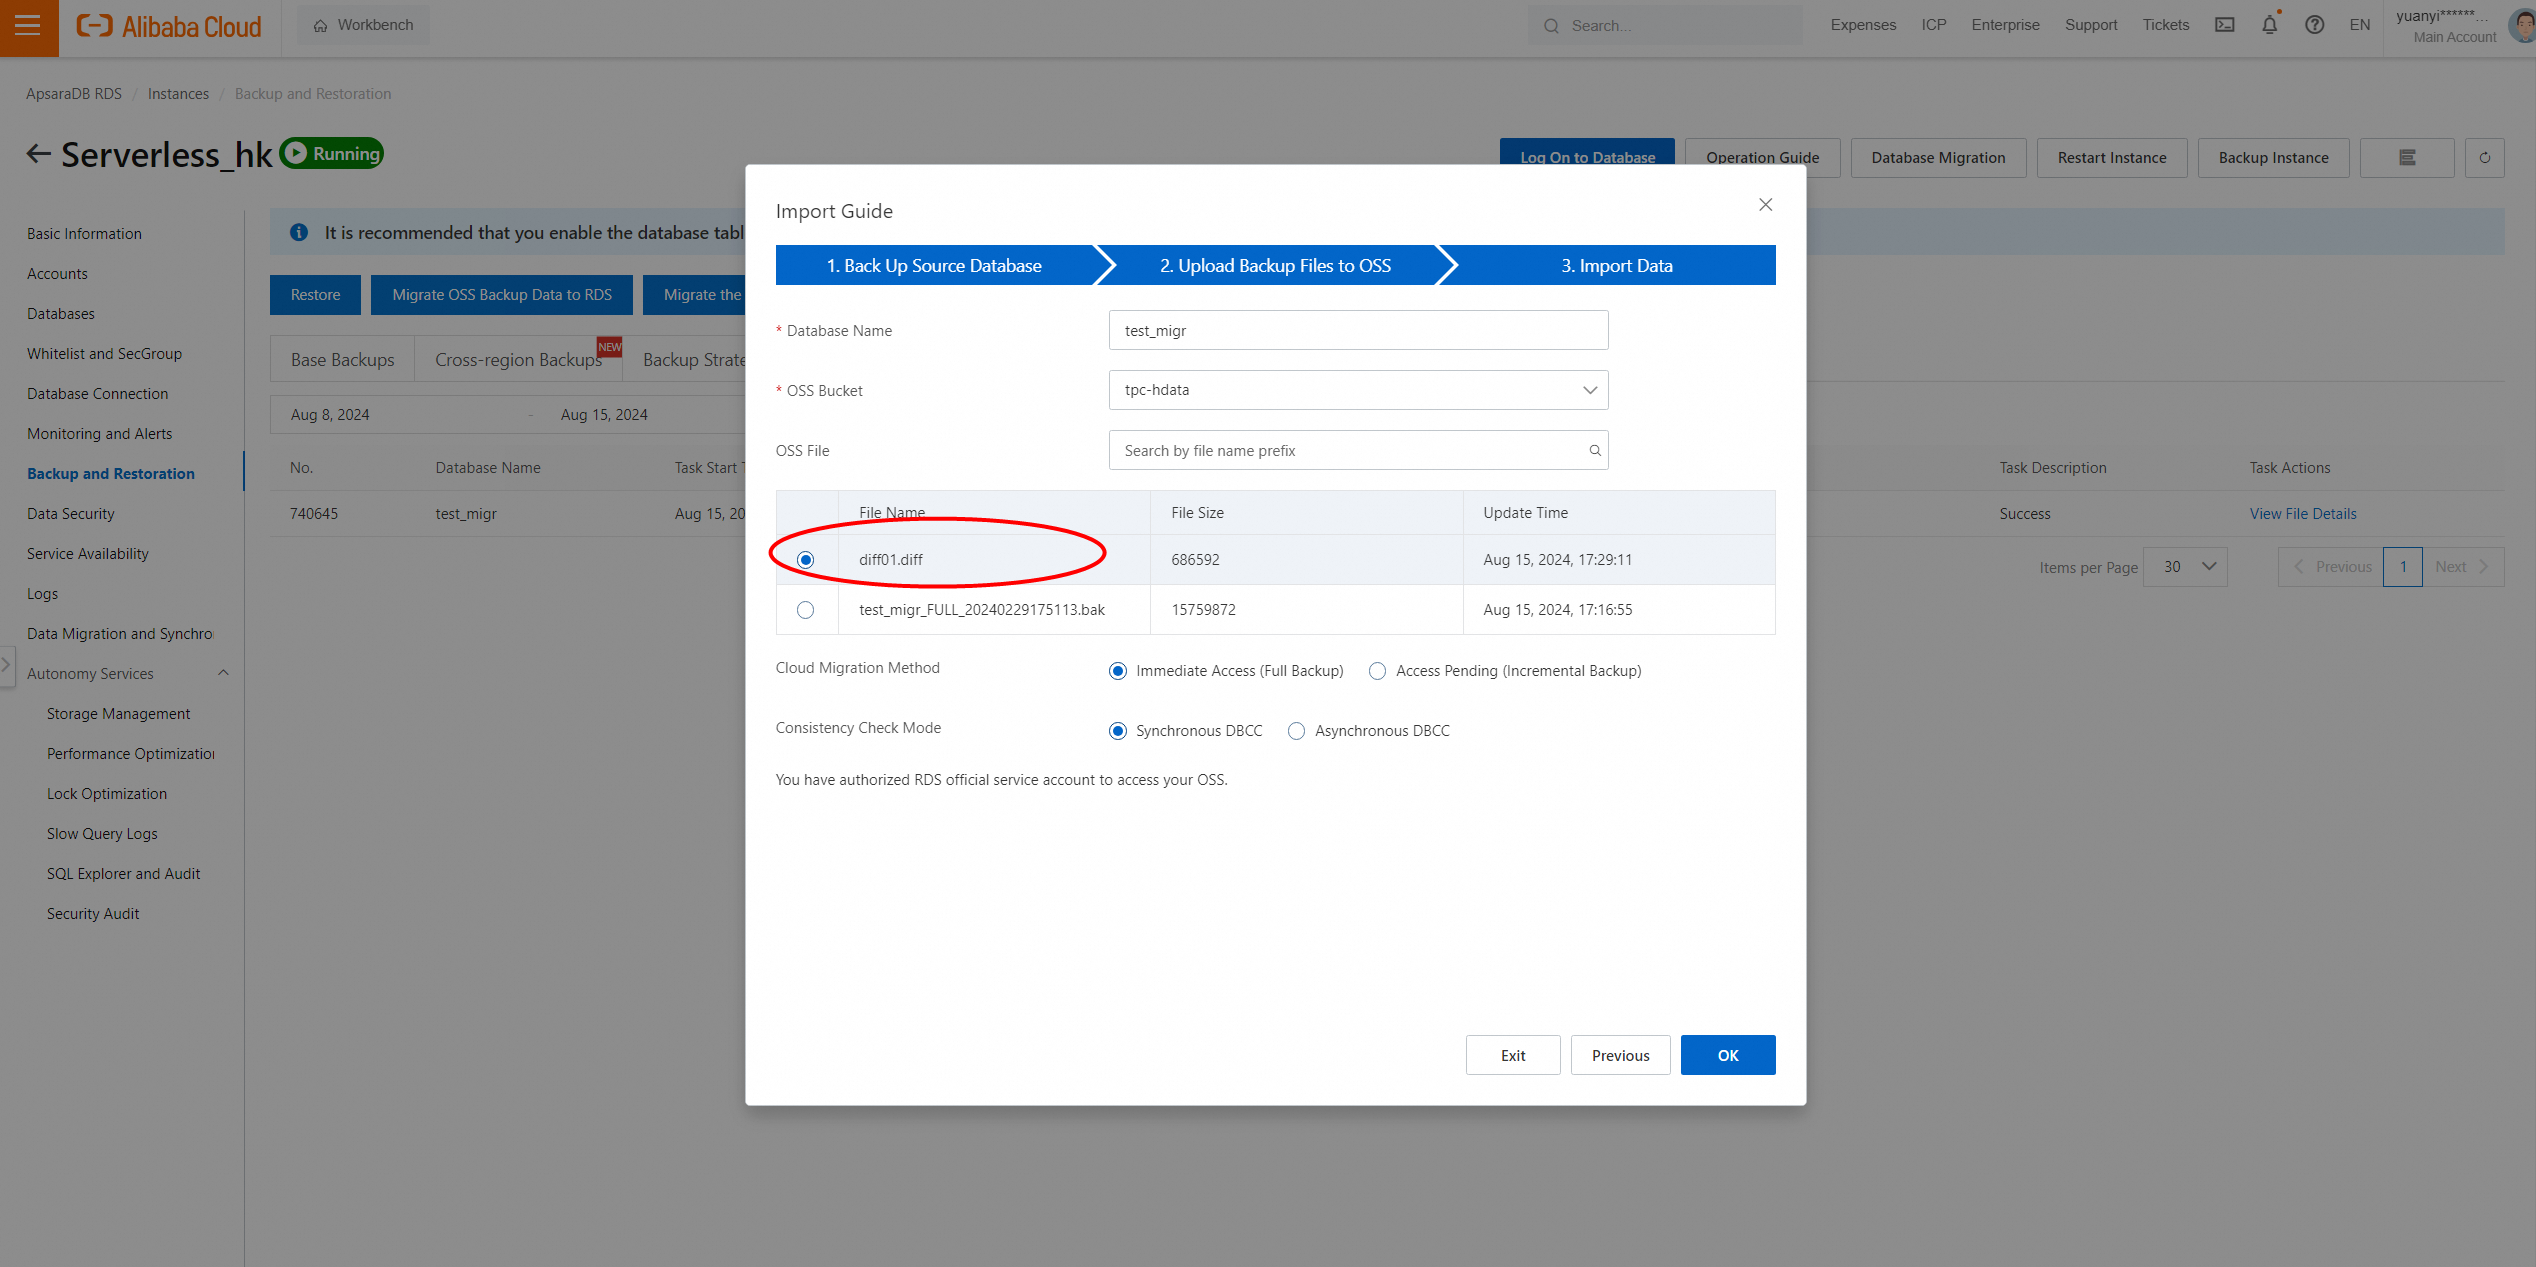Screen dimensions: 2536x1267
Task: Open the hamburger navigation menu
Action: [28, 26]
